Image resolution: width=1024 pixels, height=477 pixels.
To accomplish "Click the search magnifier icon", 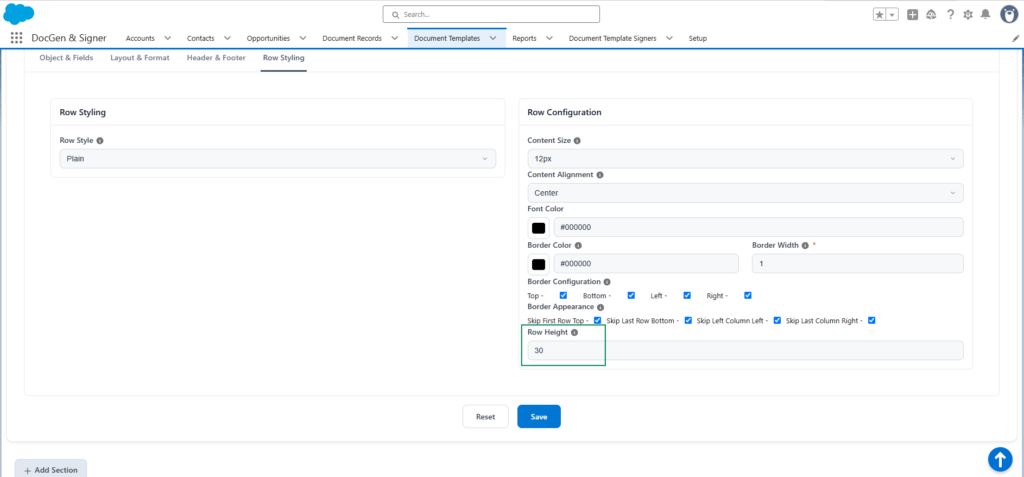I will tap(396, 14).
